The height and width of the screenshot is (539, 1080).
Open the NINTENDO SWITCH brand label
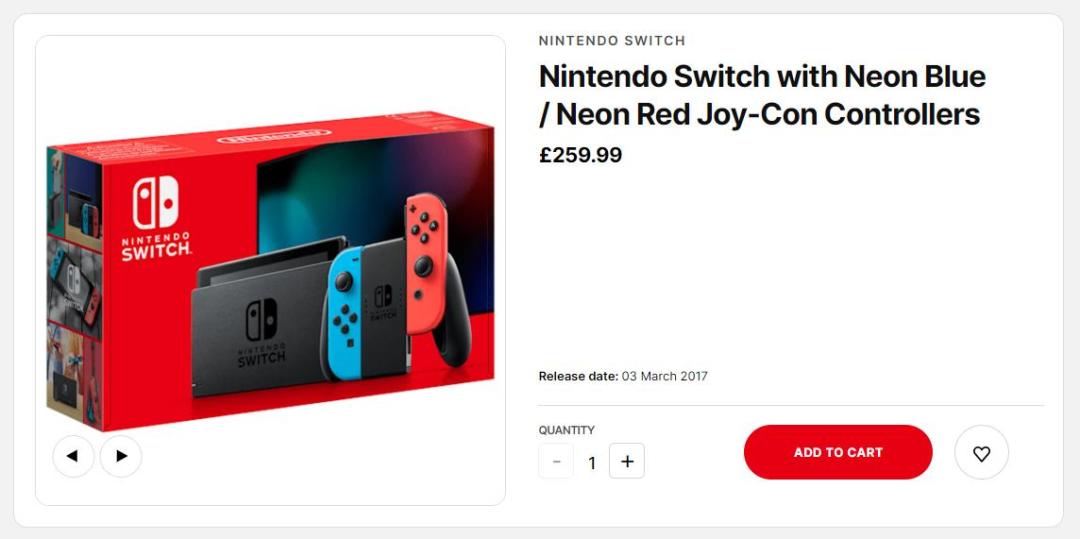pyautogui.click(x=612, y=41)
